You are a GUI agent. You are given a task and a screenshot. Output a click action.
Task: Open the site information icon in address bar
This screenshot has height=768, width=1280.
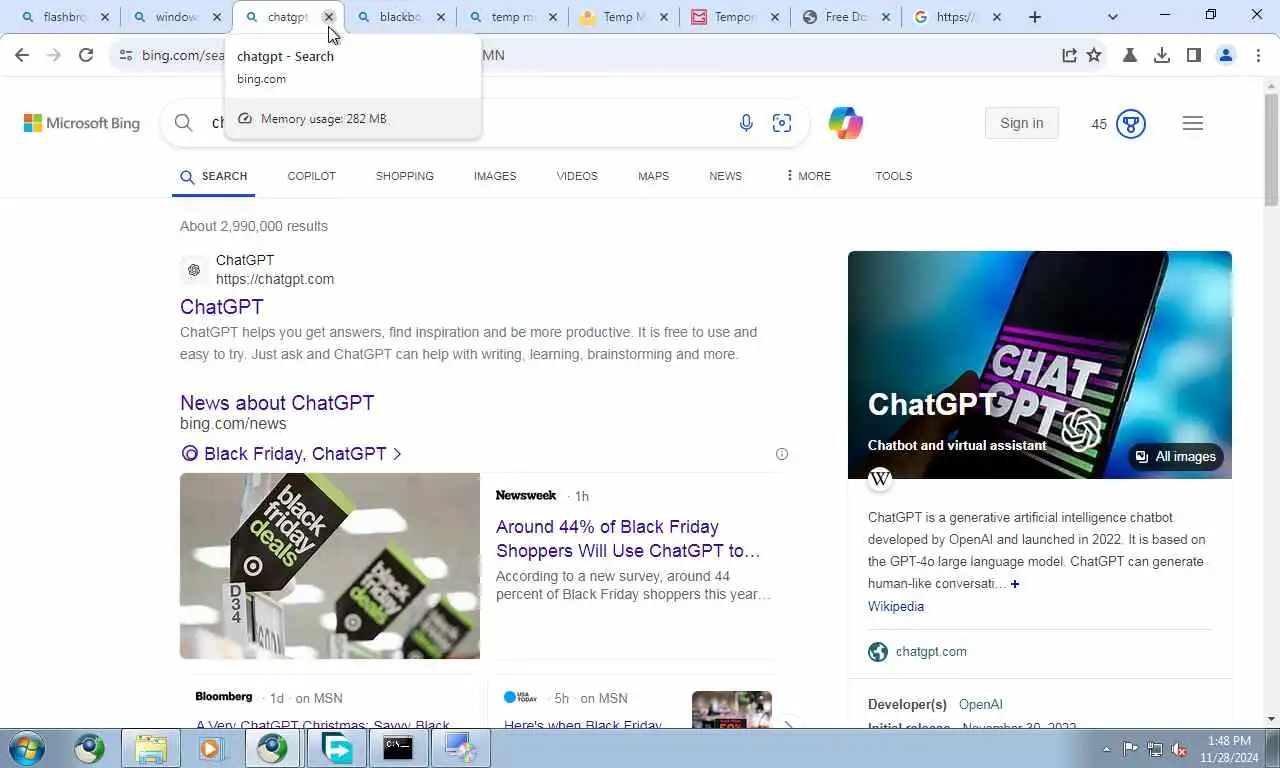click(x=125, y=55)
